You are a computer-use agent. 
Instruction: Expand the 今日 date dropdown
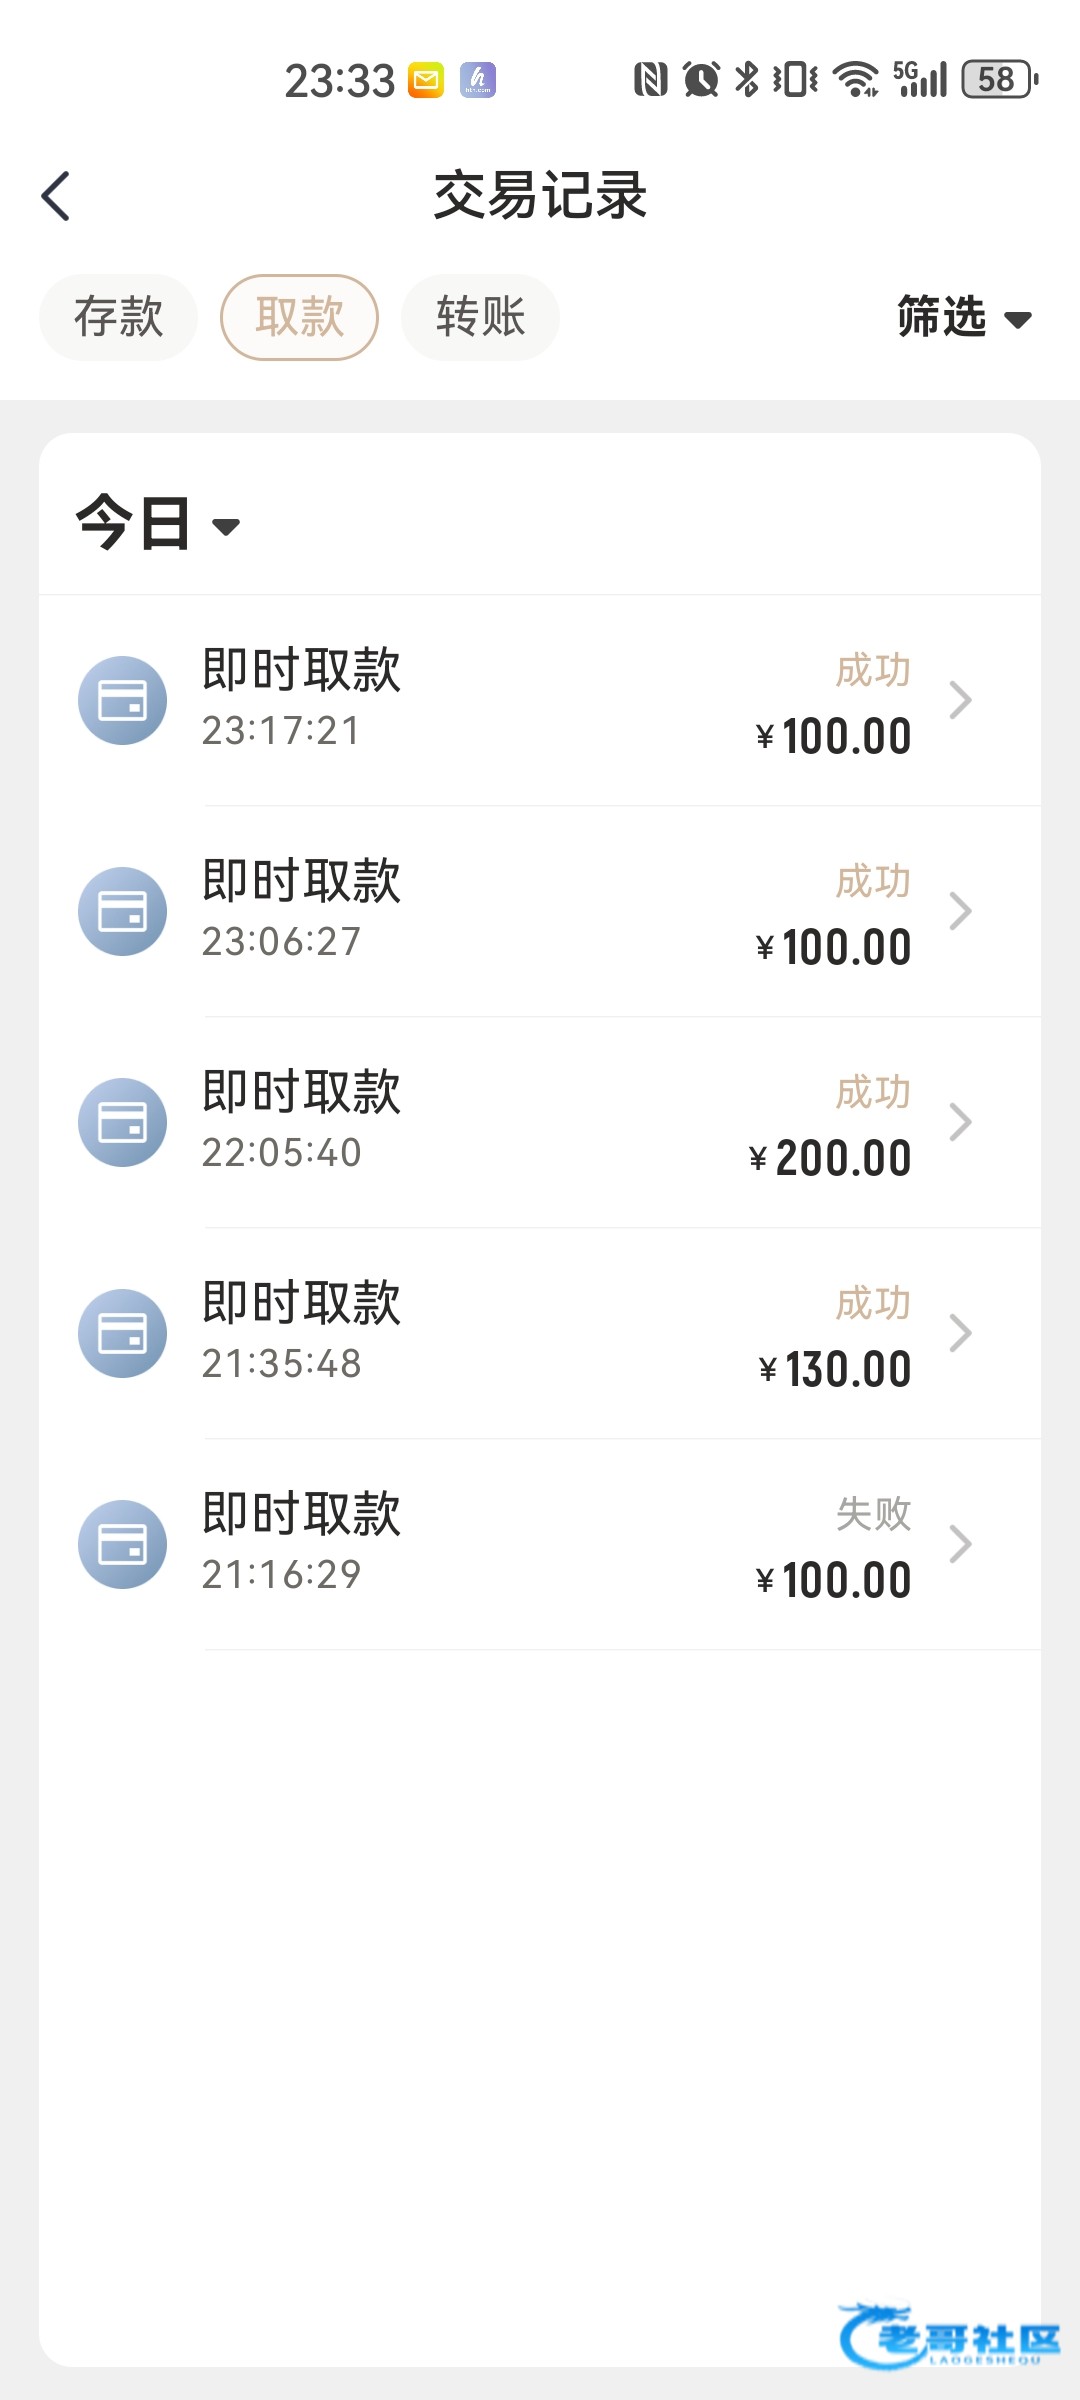[x=158, y=523]
